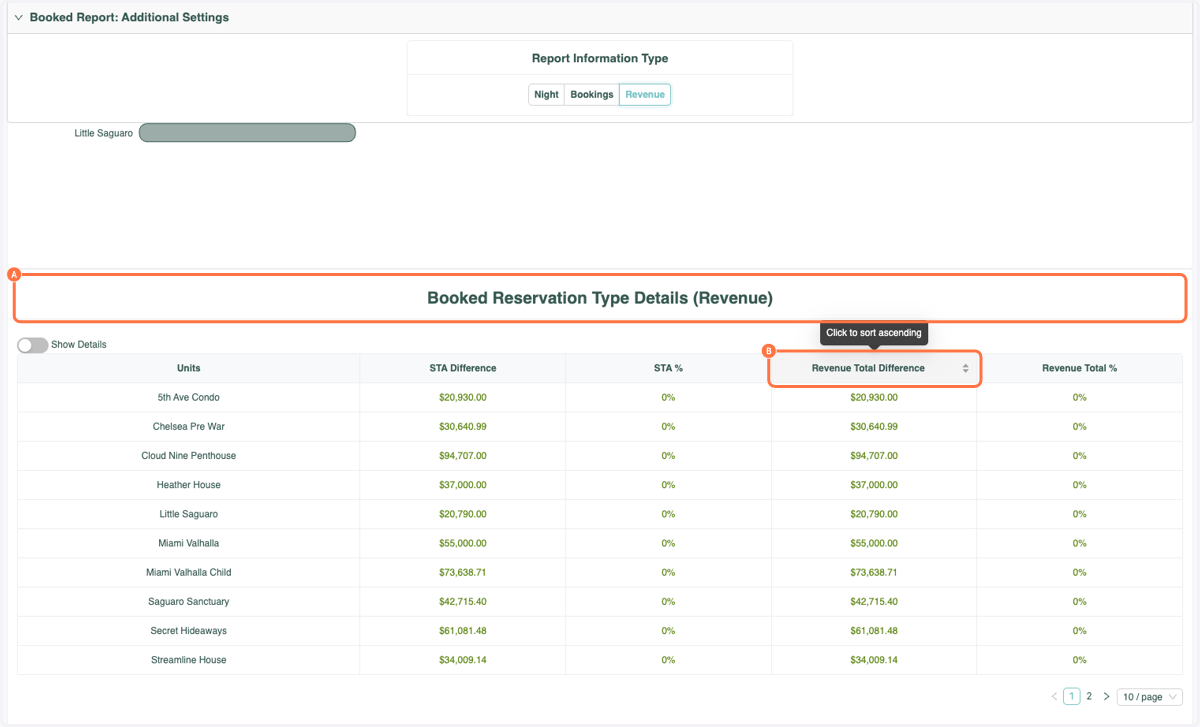This screenshot has width=1200, height=727.
Task: Go to previous page arrow
Action: pyautogui.click(x=1054, y=697)
